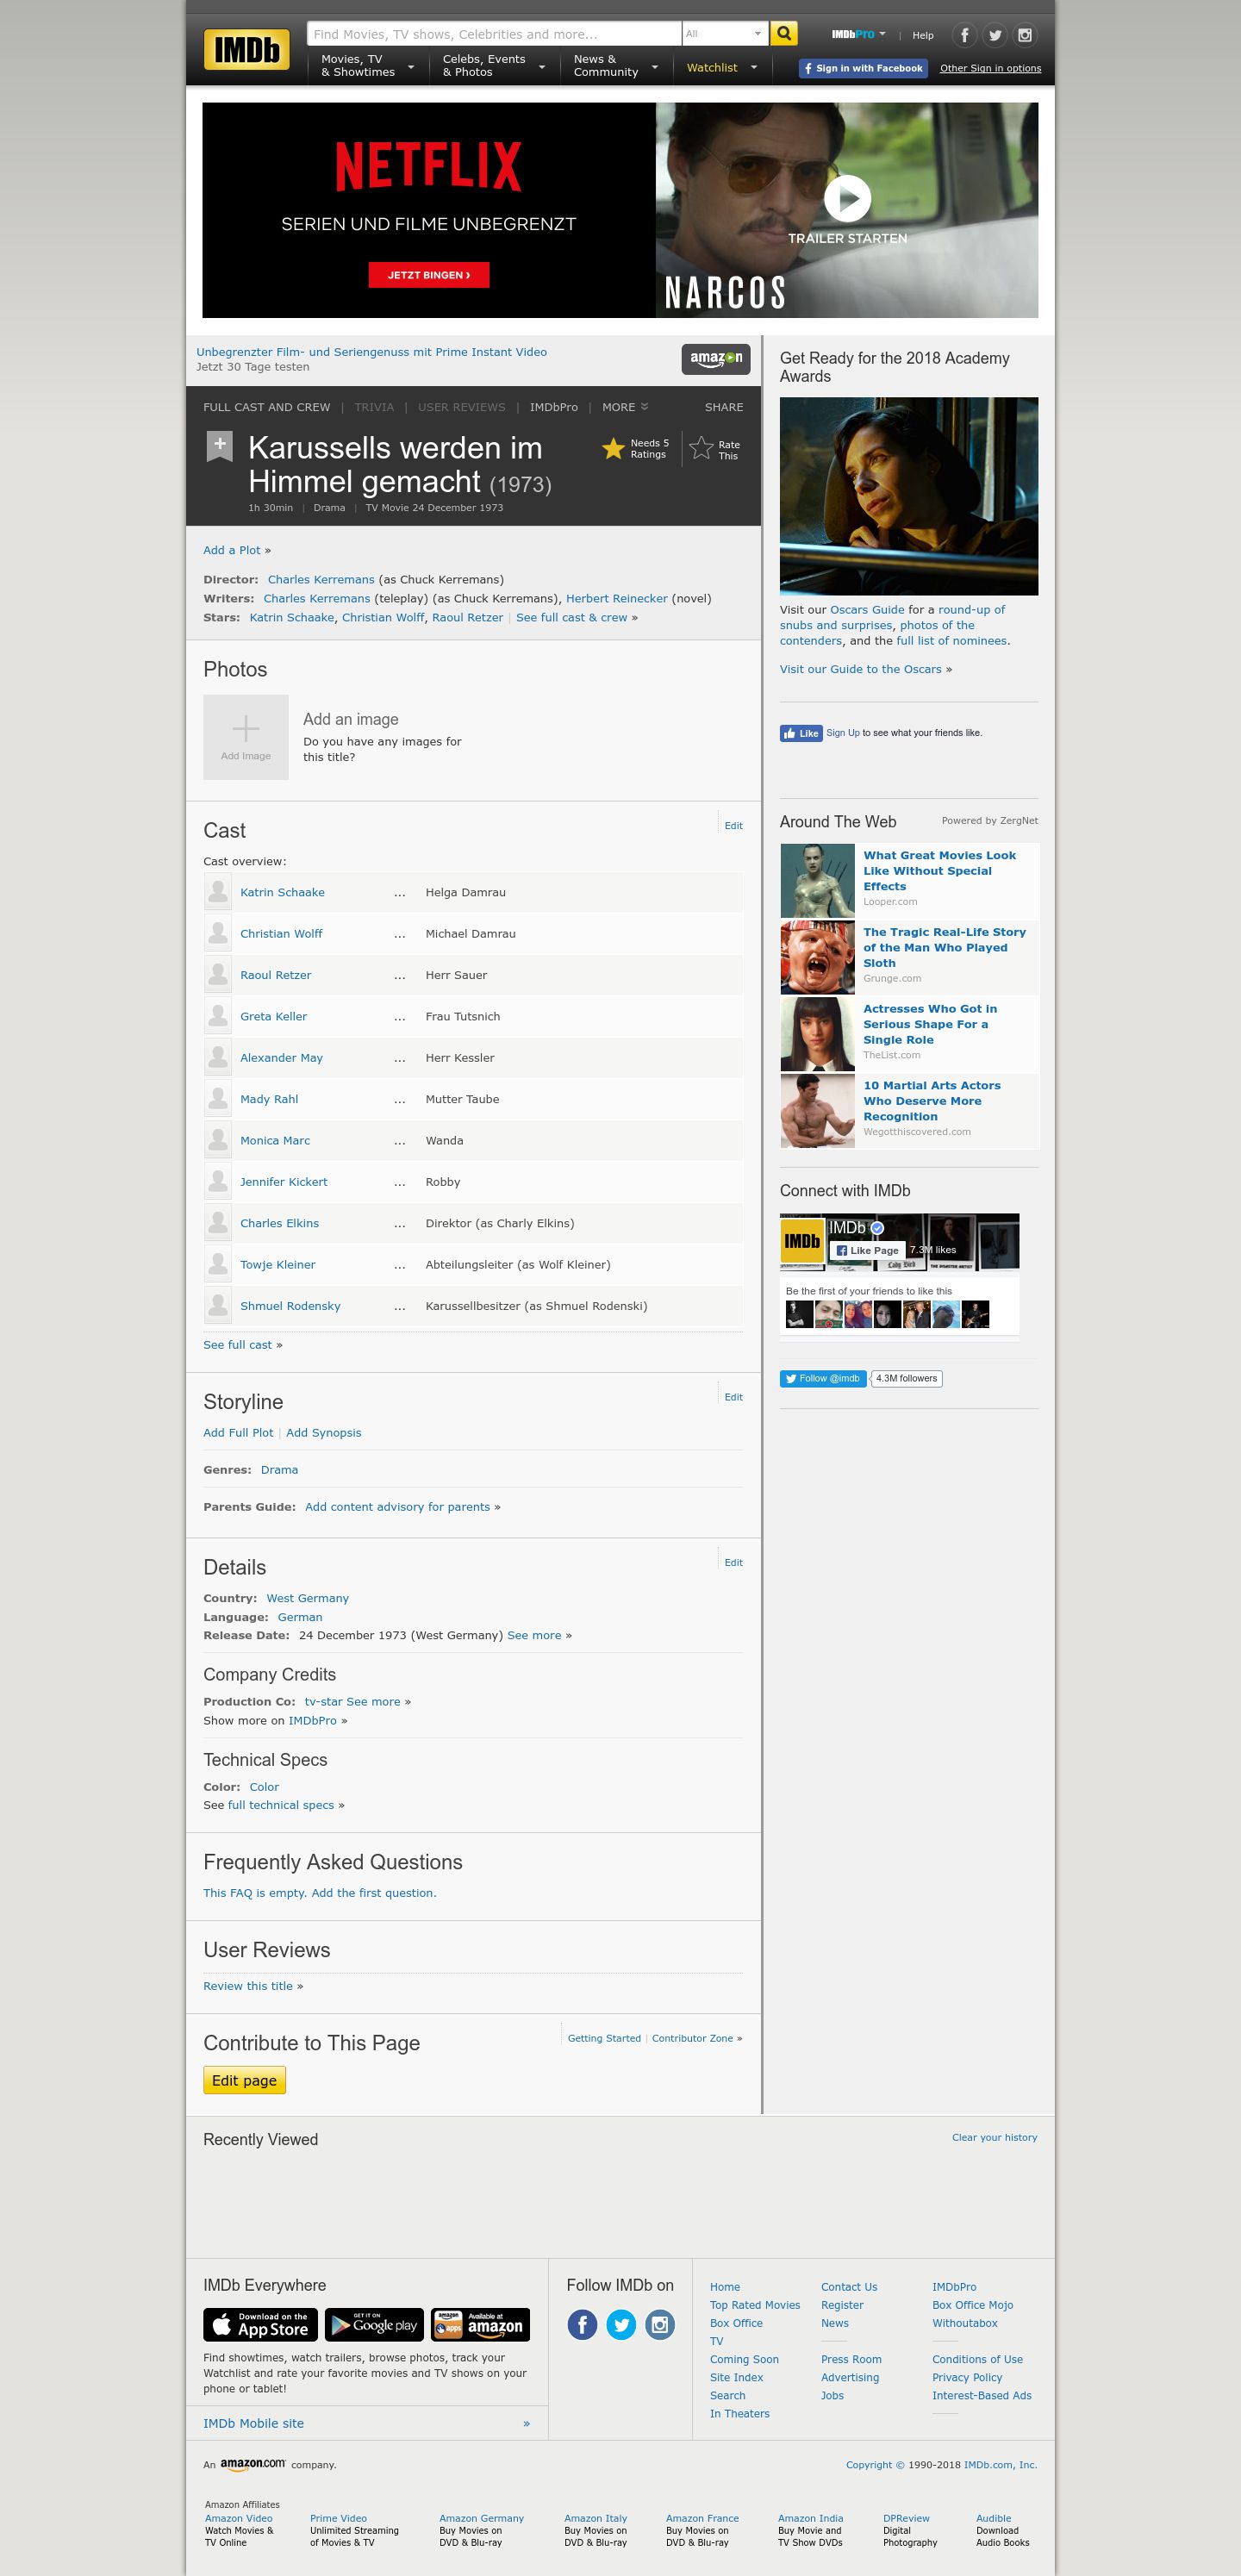
Task: Open the IMDbPro title tab
Action: point(554,407)
